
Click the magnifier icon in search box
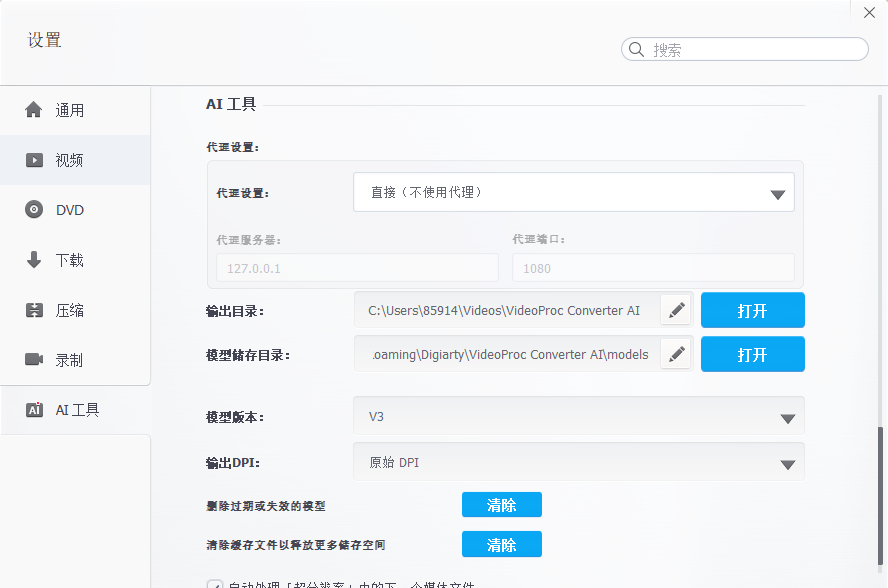[637, 49]
